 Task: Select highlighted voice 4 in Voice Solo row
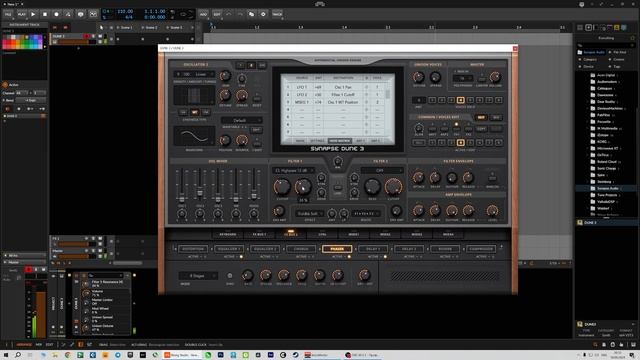click(460, 100)
